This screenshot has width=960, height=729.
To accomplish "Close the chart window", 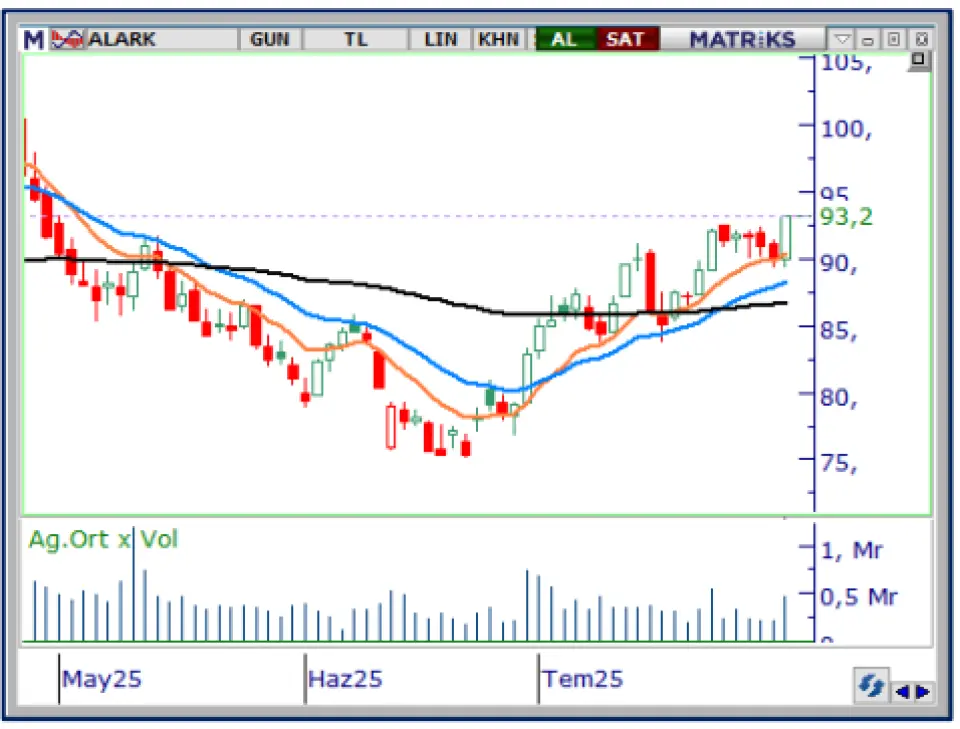I will (921, 40).
